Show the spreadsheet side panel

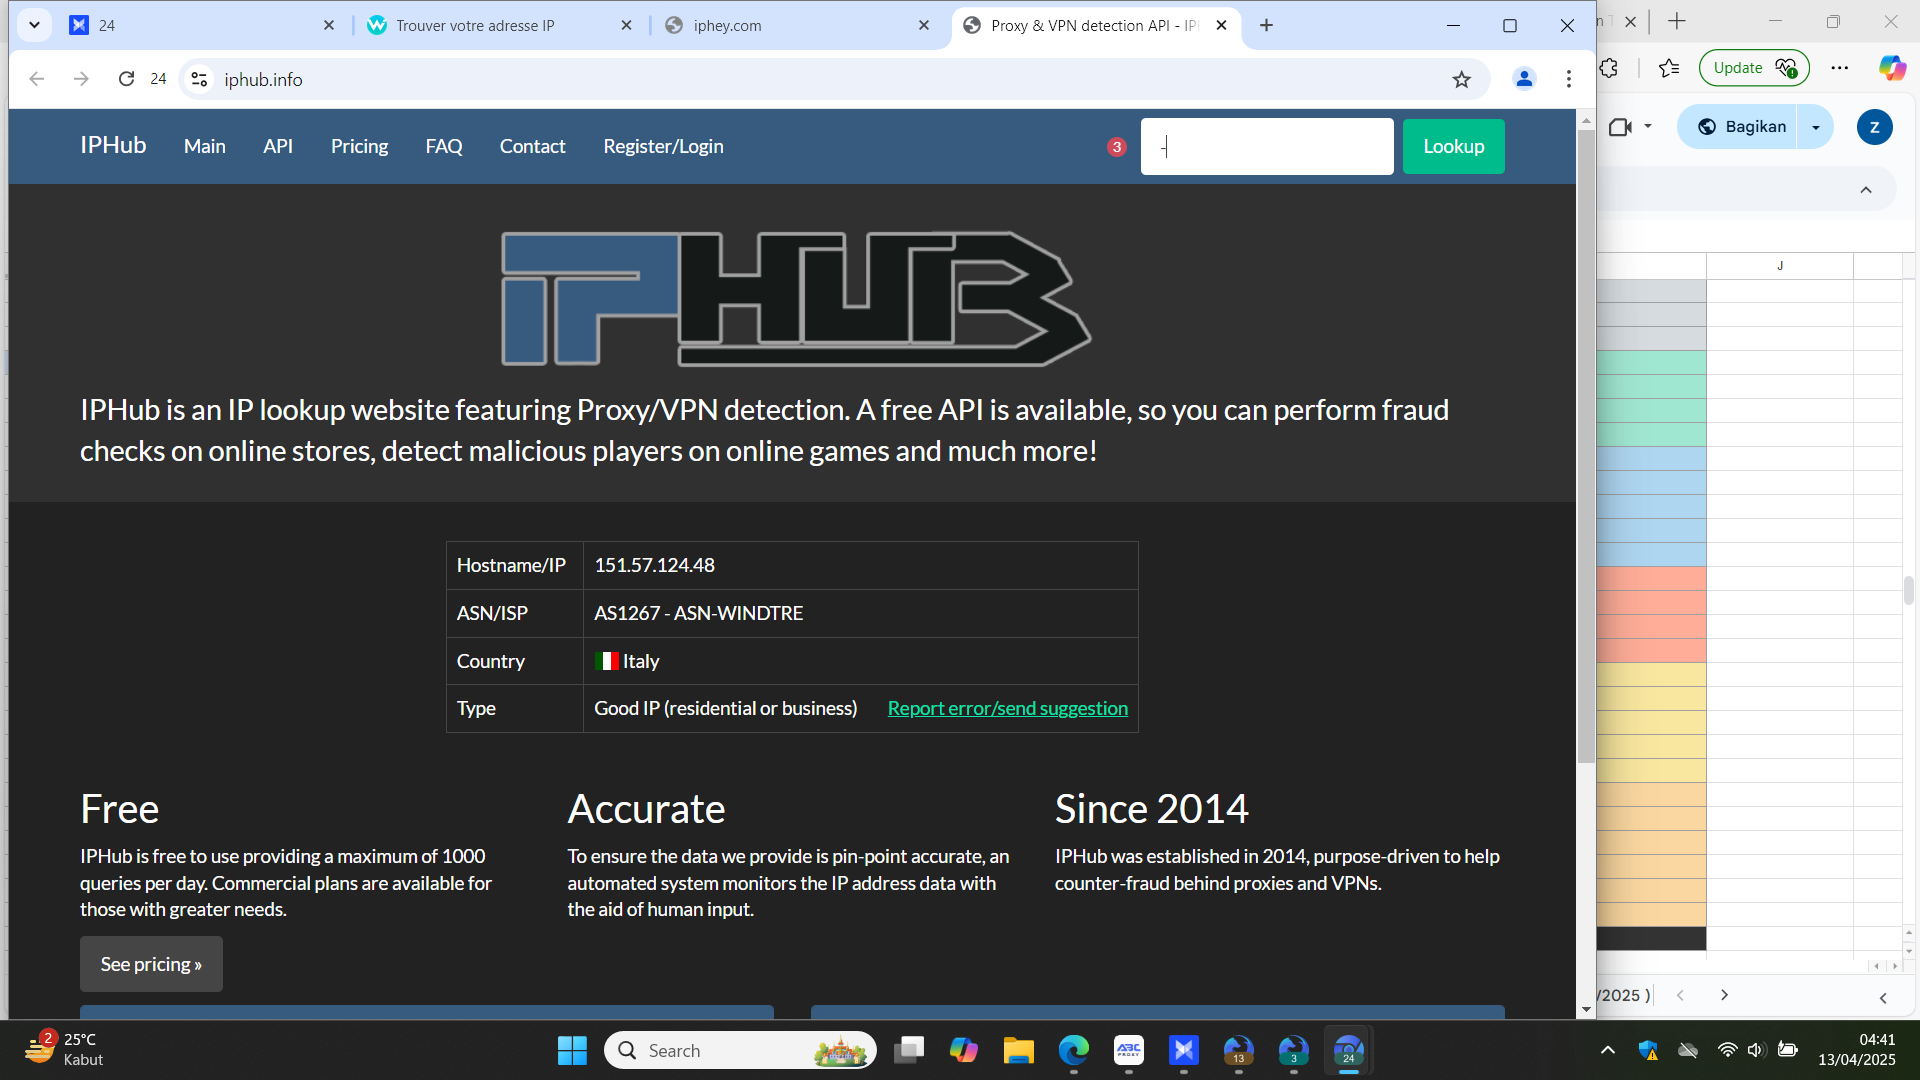coord(1883,998)
